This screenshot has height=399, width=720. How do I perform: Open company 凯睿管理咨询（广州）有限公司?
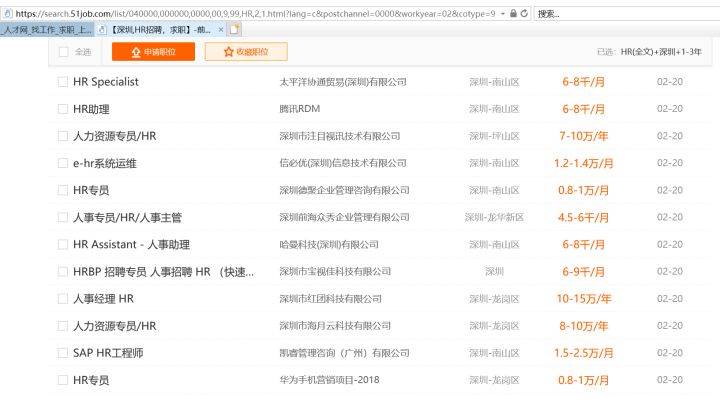[x=344, y=353]
